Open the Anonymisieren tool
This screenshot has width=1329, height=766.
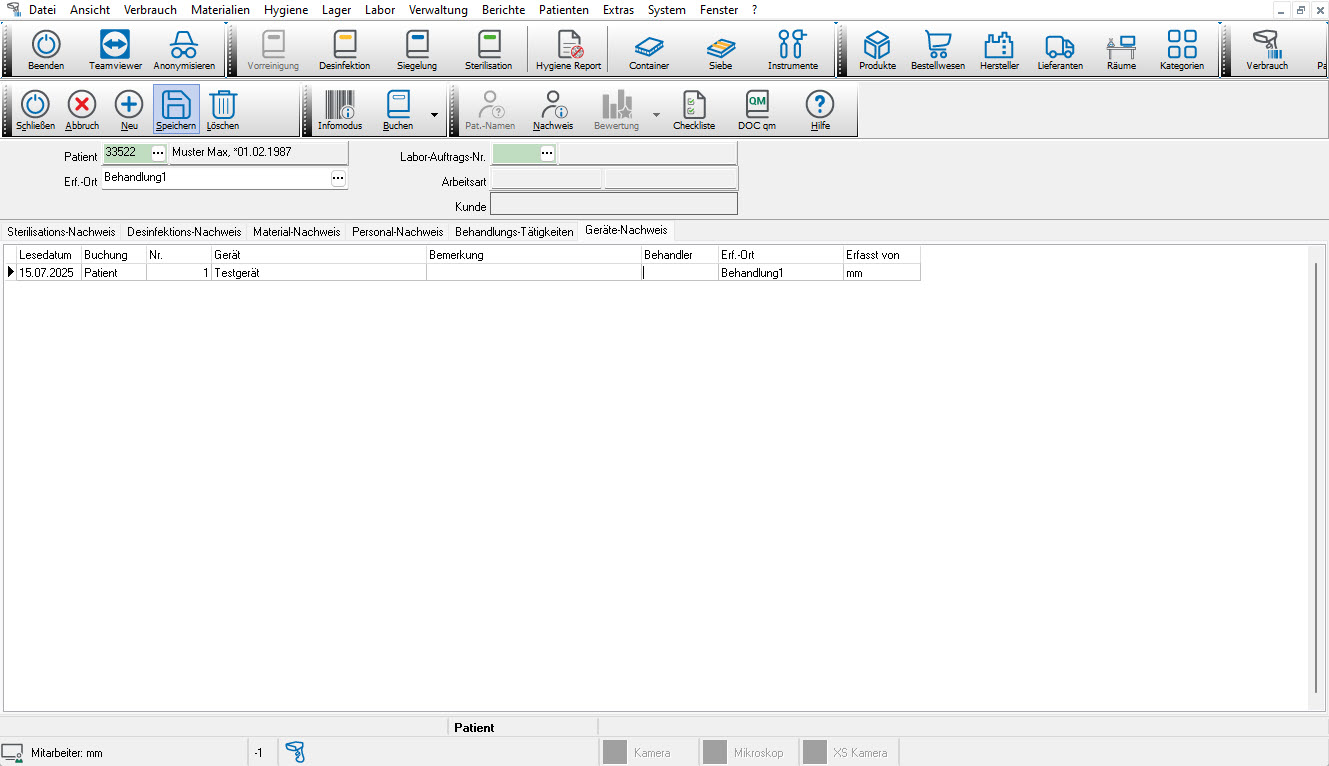[x=184, y=49]
